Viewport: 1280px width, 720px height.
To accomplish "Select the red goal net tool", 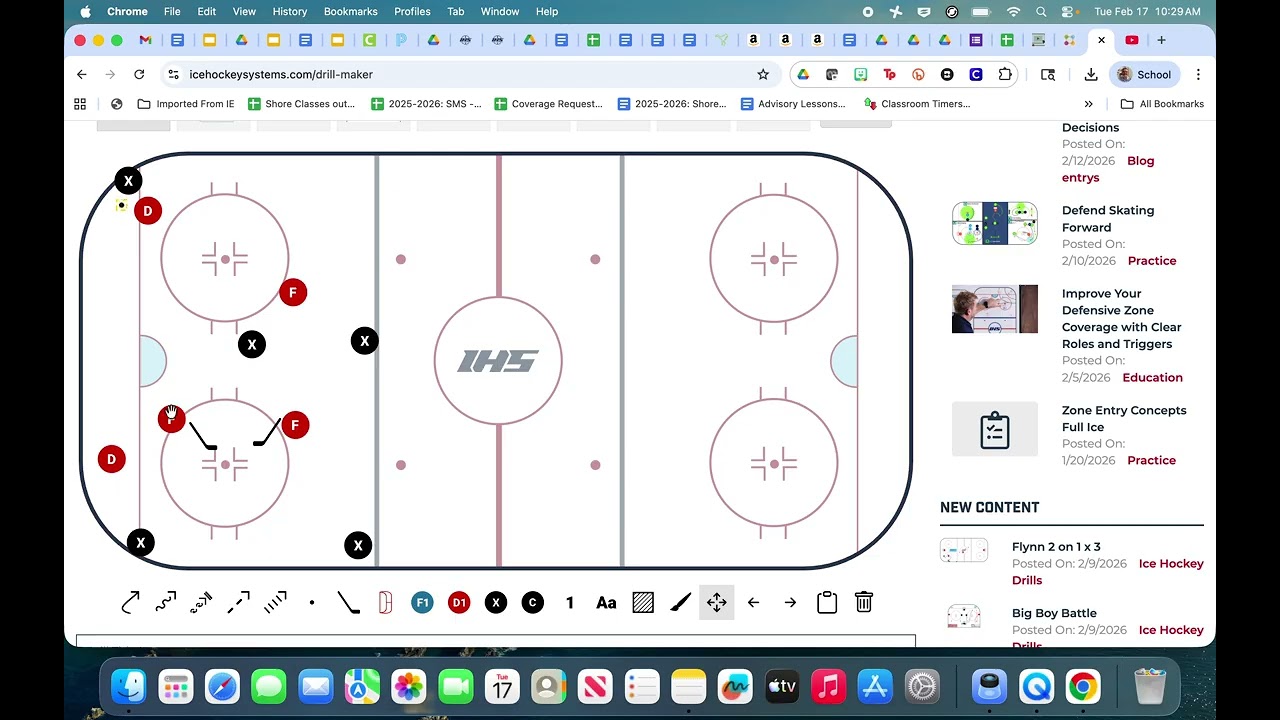I will tap(385, 602).
